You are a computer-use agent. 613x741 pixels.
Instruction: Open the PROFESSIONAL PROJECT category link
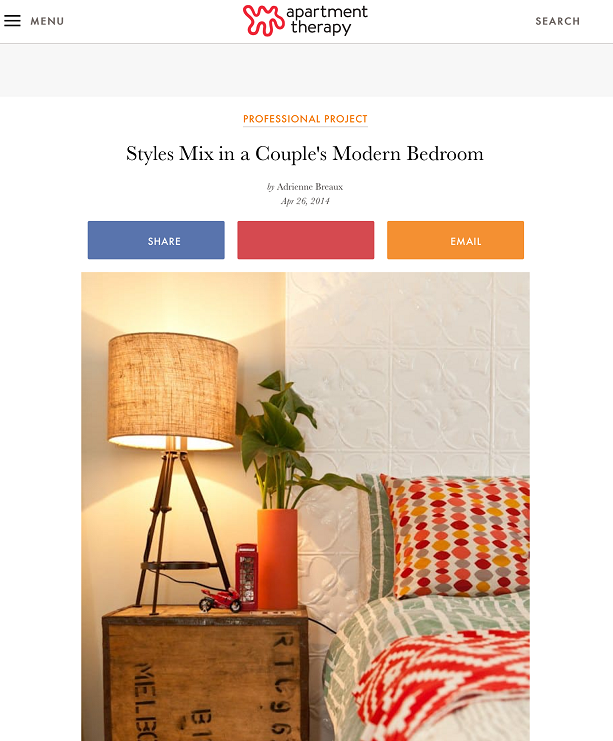305,119
